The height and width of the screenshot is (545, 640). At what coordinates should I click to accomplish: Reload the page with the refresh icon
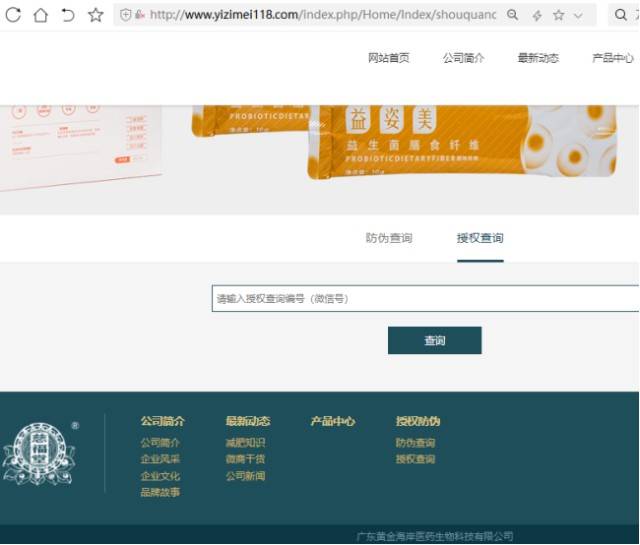(x=13, y=15)
